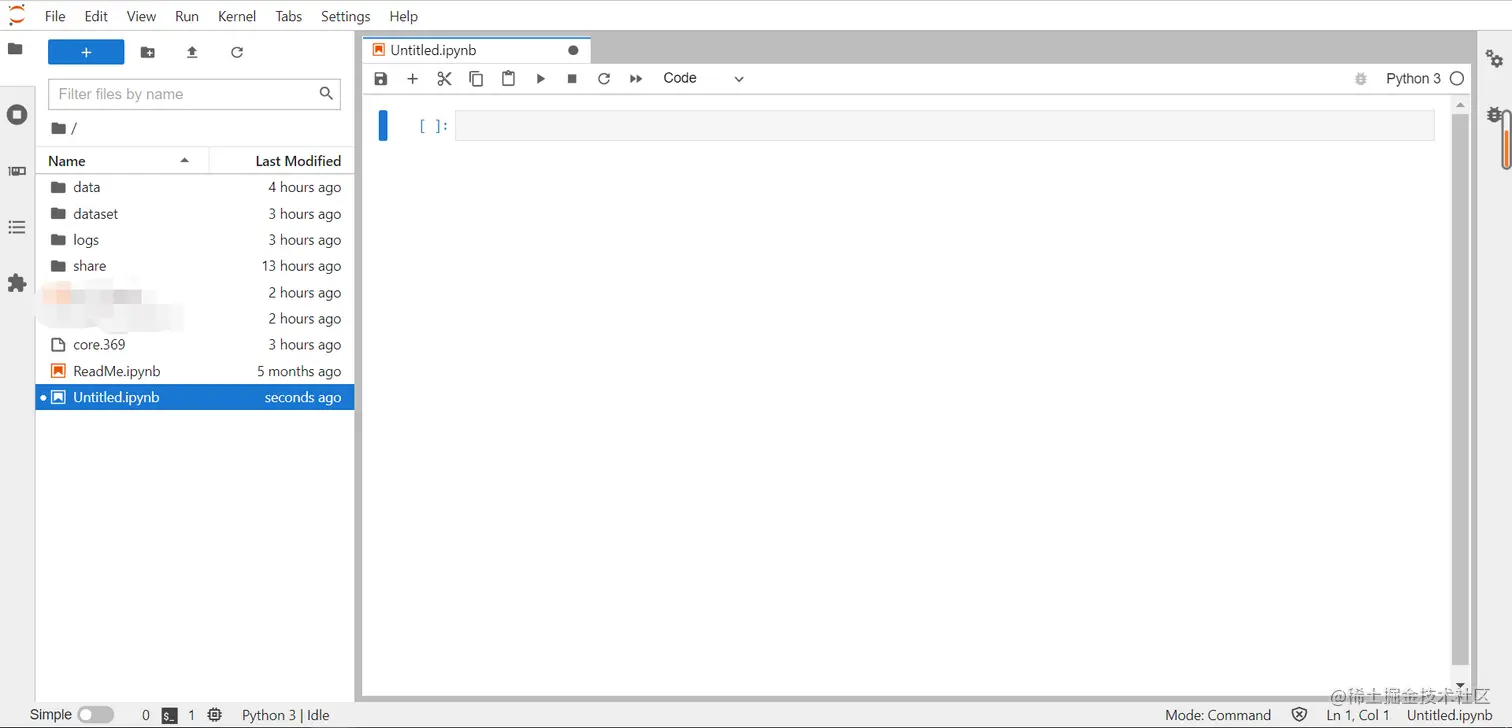Focus the Filter files by name field

pyautogui.click(x=194, y=94)
